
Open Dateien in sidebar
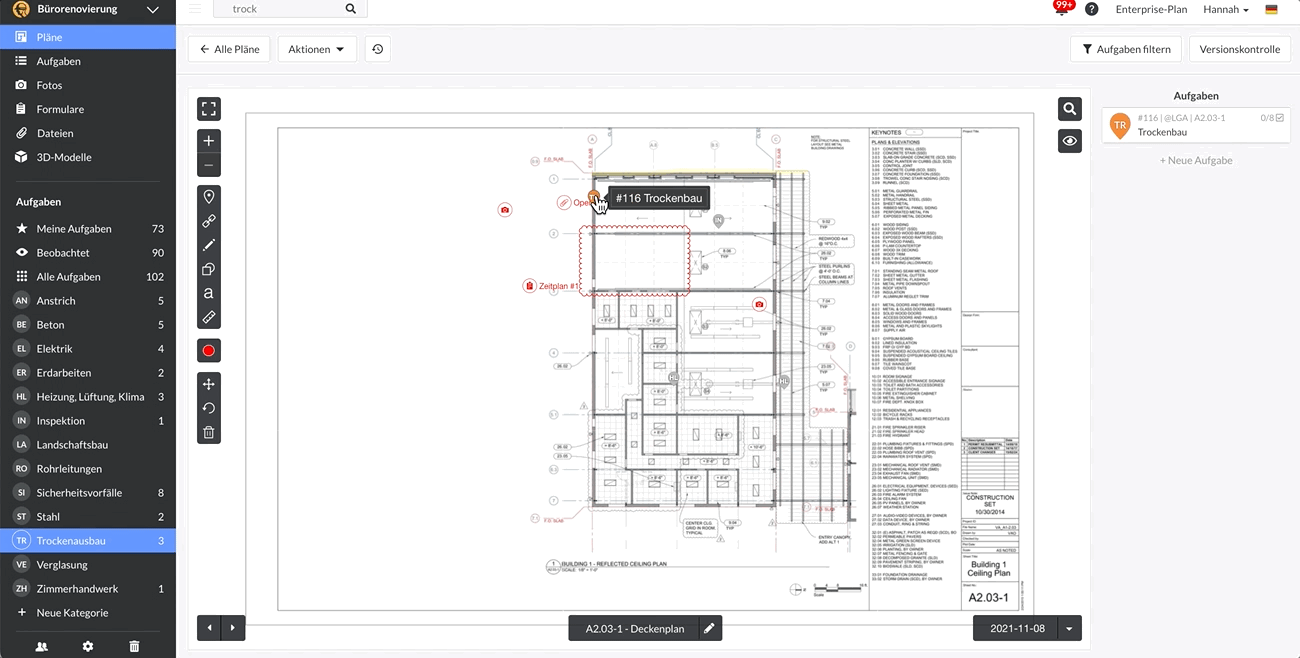88,133
